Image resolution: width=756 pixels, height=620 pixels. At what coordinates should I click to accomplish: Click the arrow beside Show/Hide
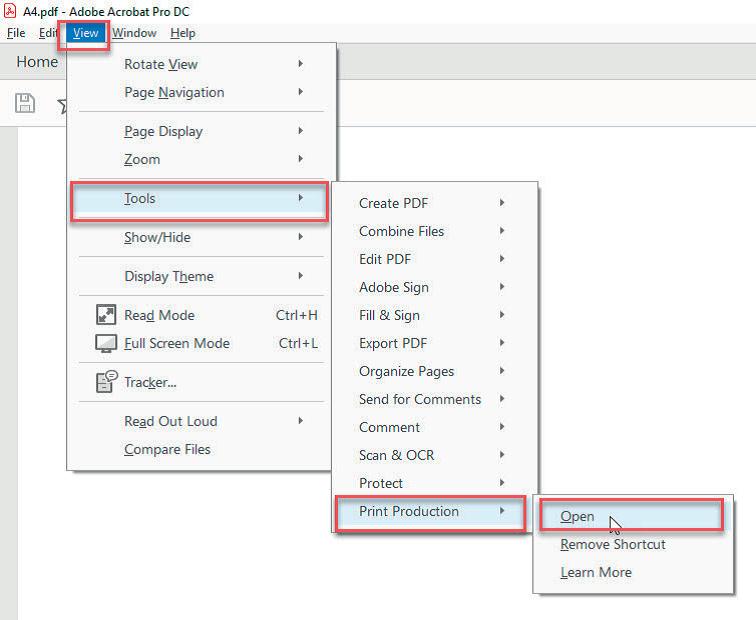click(300, 237)
